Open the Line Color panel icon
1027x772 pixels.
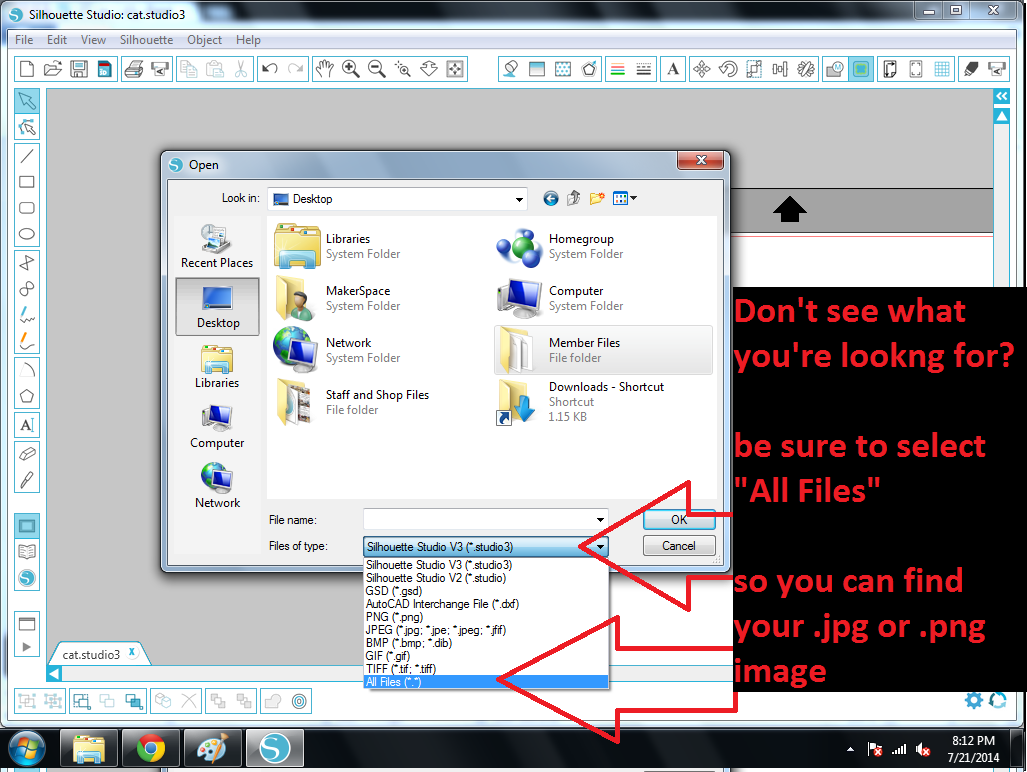[618, 69]
